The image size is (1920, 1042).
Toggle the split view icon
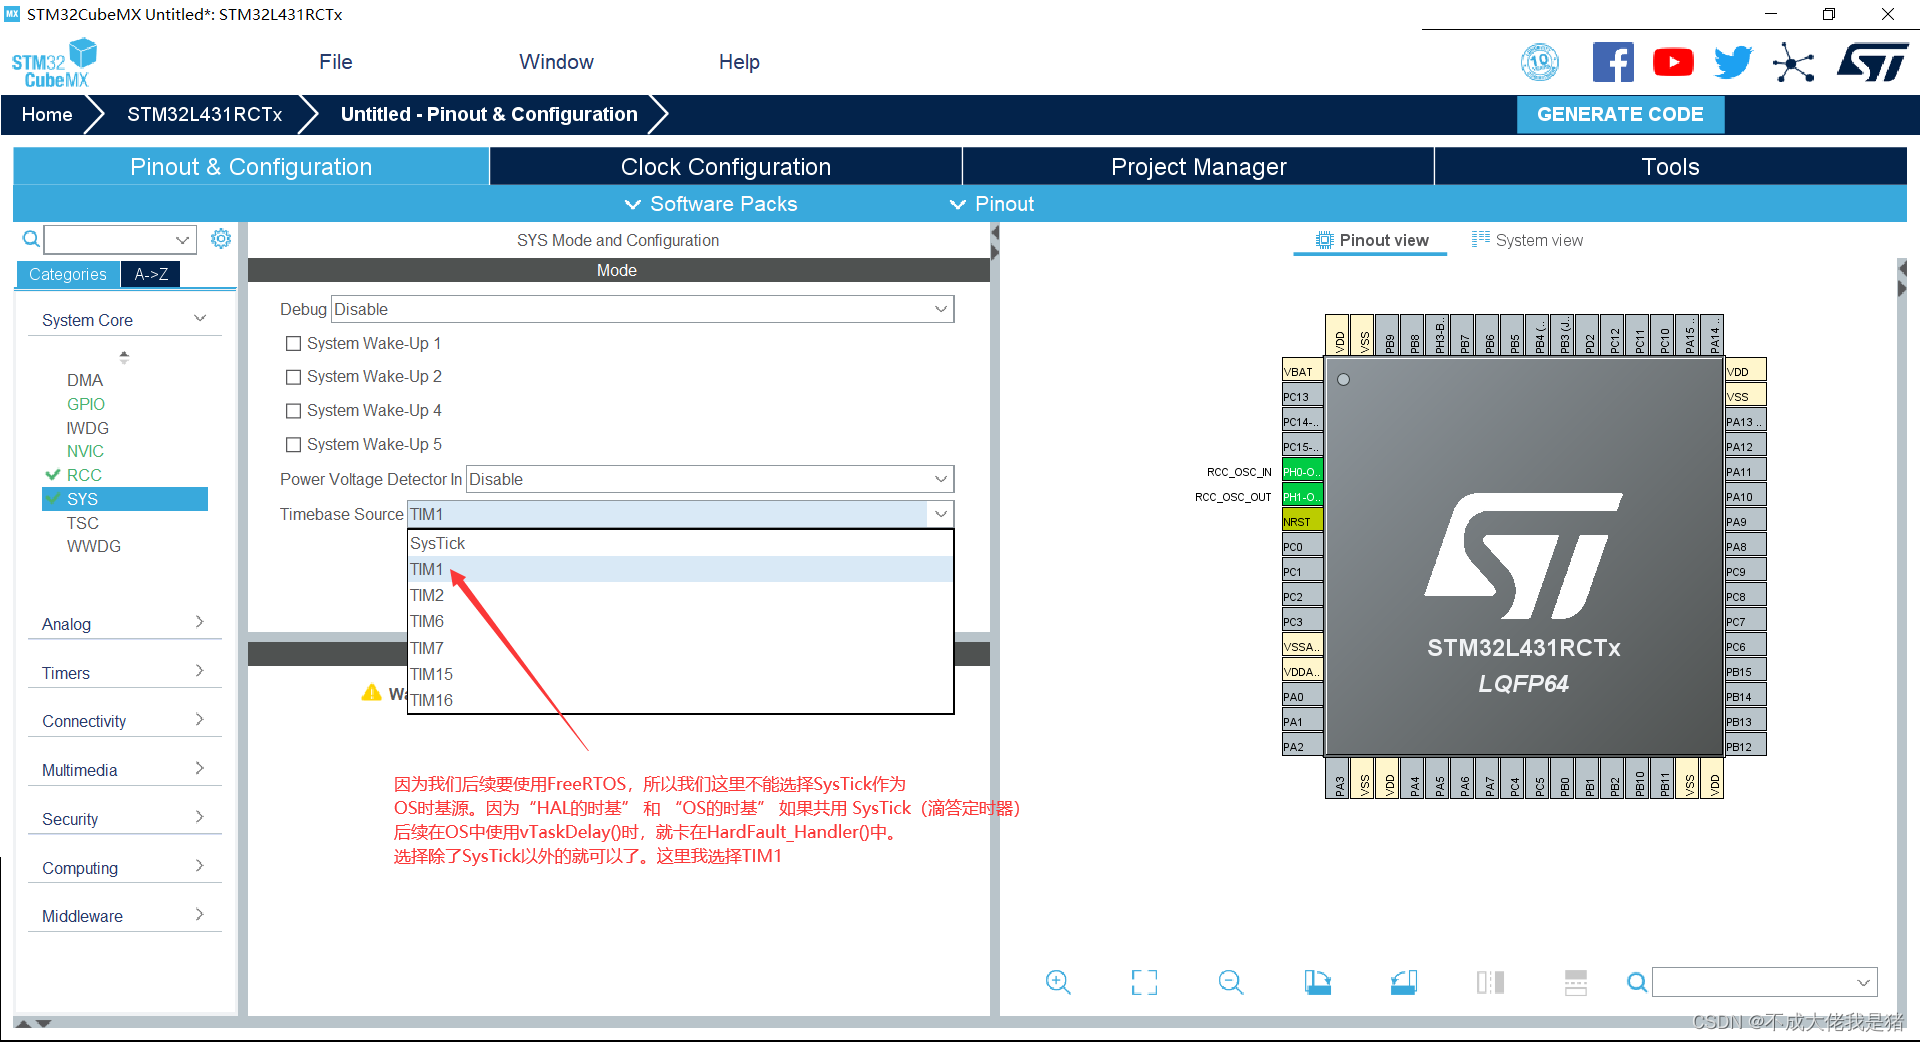[1490, 982]
